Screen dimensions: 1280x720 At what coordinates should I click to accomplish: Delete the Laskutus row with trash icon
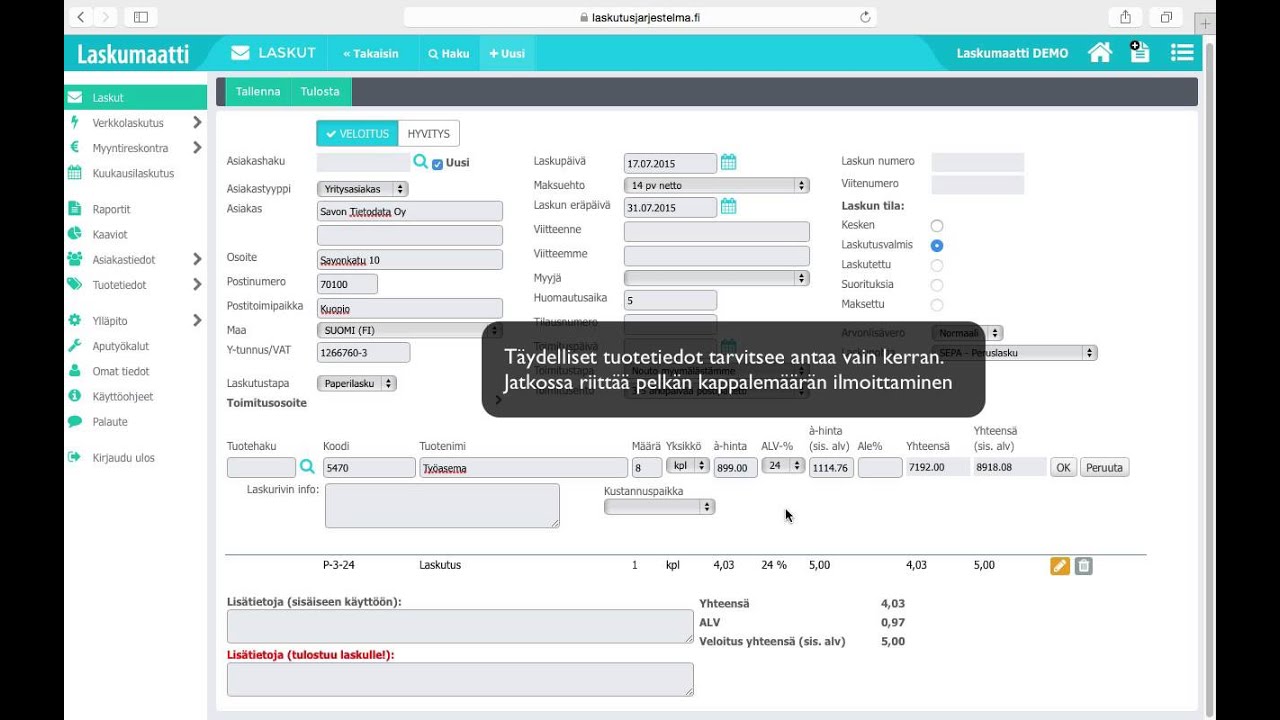pos(1084,566)
